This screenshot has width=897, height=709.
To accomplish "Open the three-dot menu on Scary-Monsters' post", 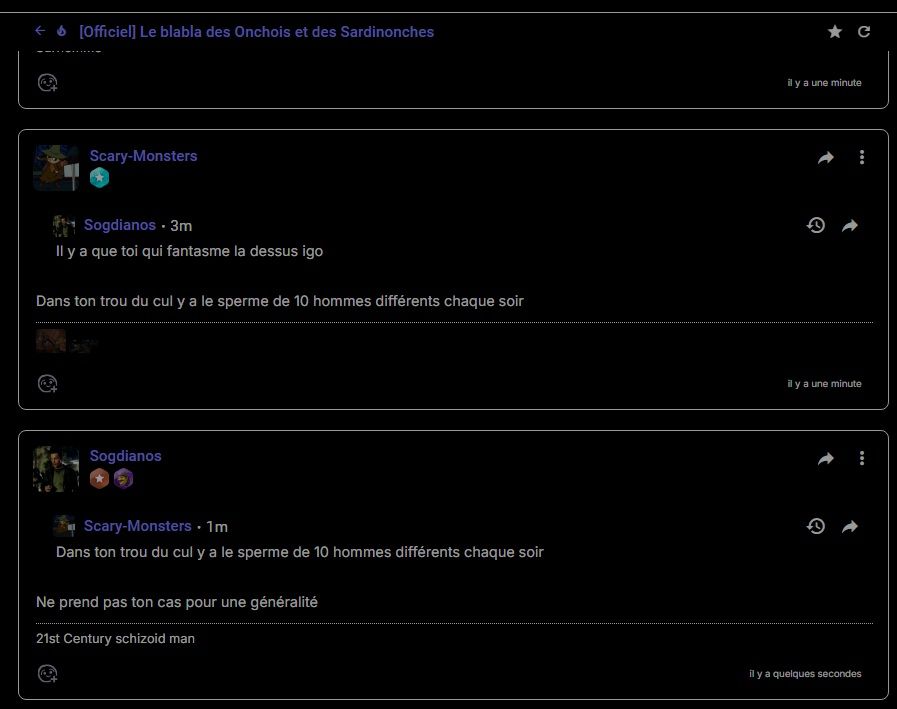I will coord(862,157).
